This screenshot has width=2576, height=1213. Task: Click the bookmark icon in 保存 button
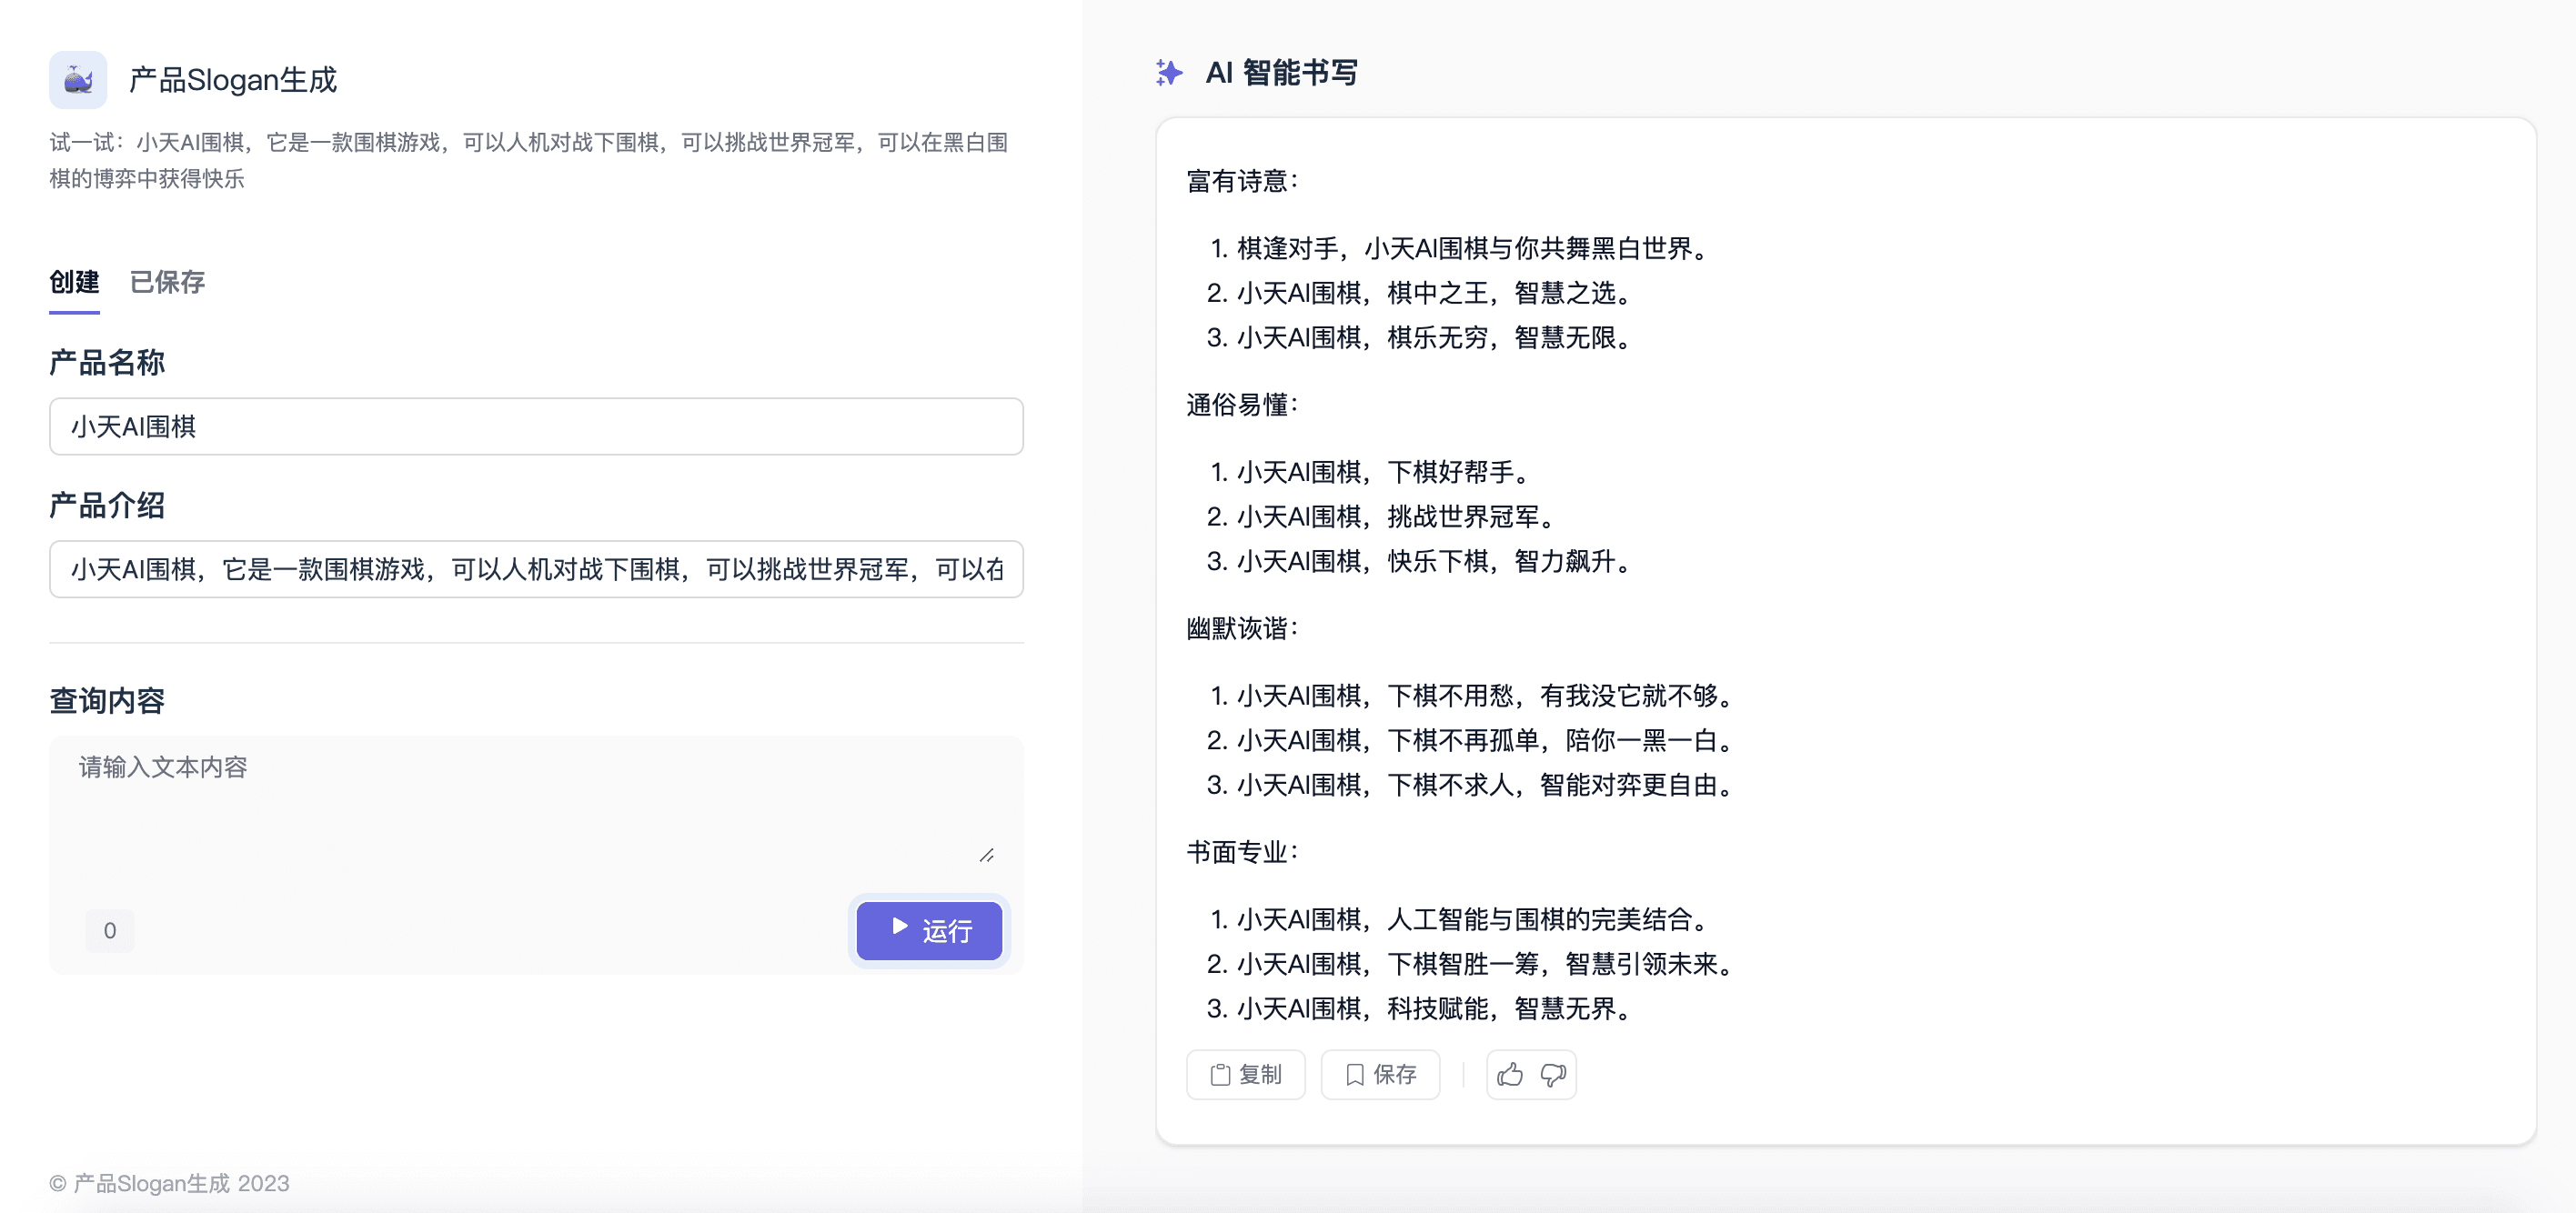click(1355, 1075)
